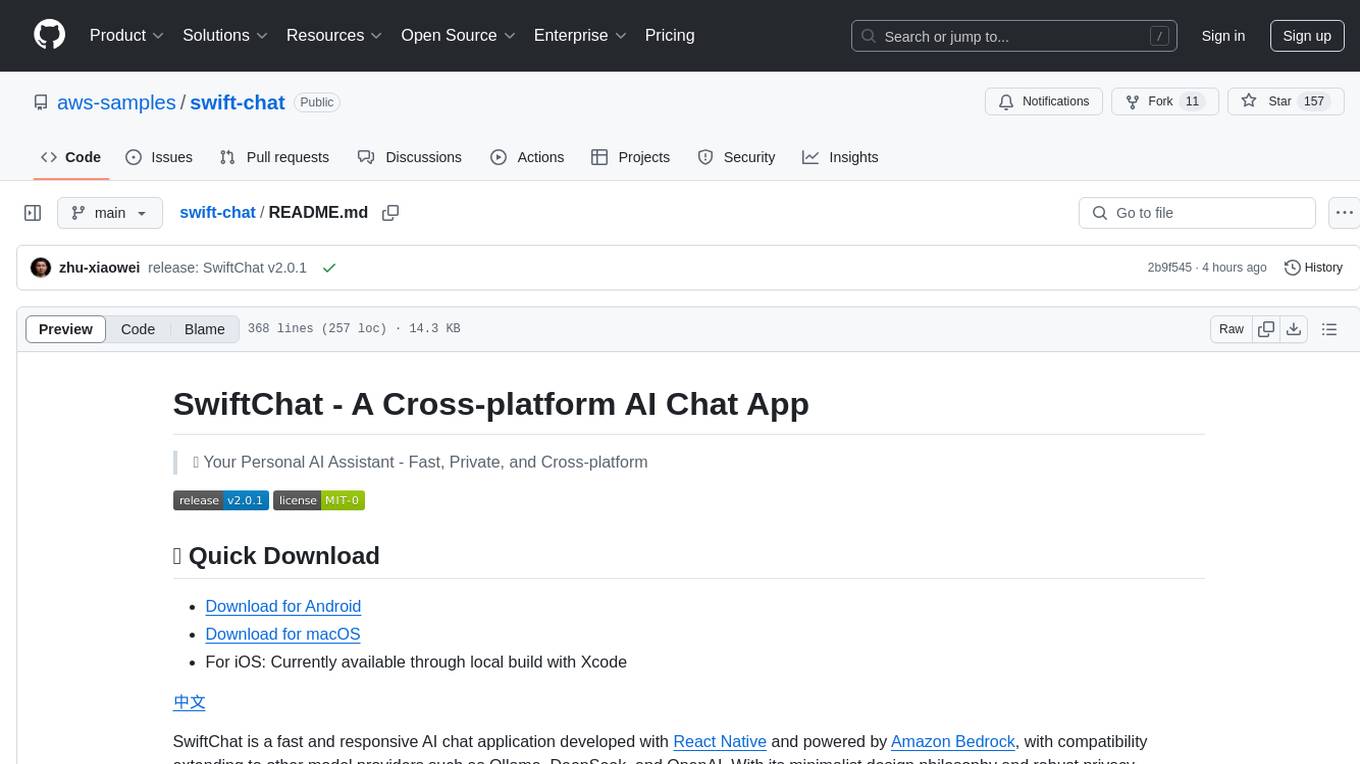Open Download for macOS link
This screenshot has width=1360, height=764.
tap(282, 634)
